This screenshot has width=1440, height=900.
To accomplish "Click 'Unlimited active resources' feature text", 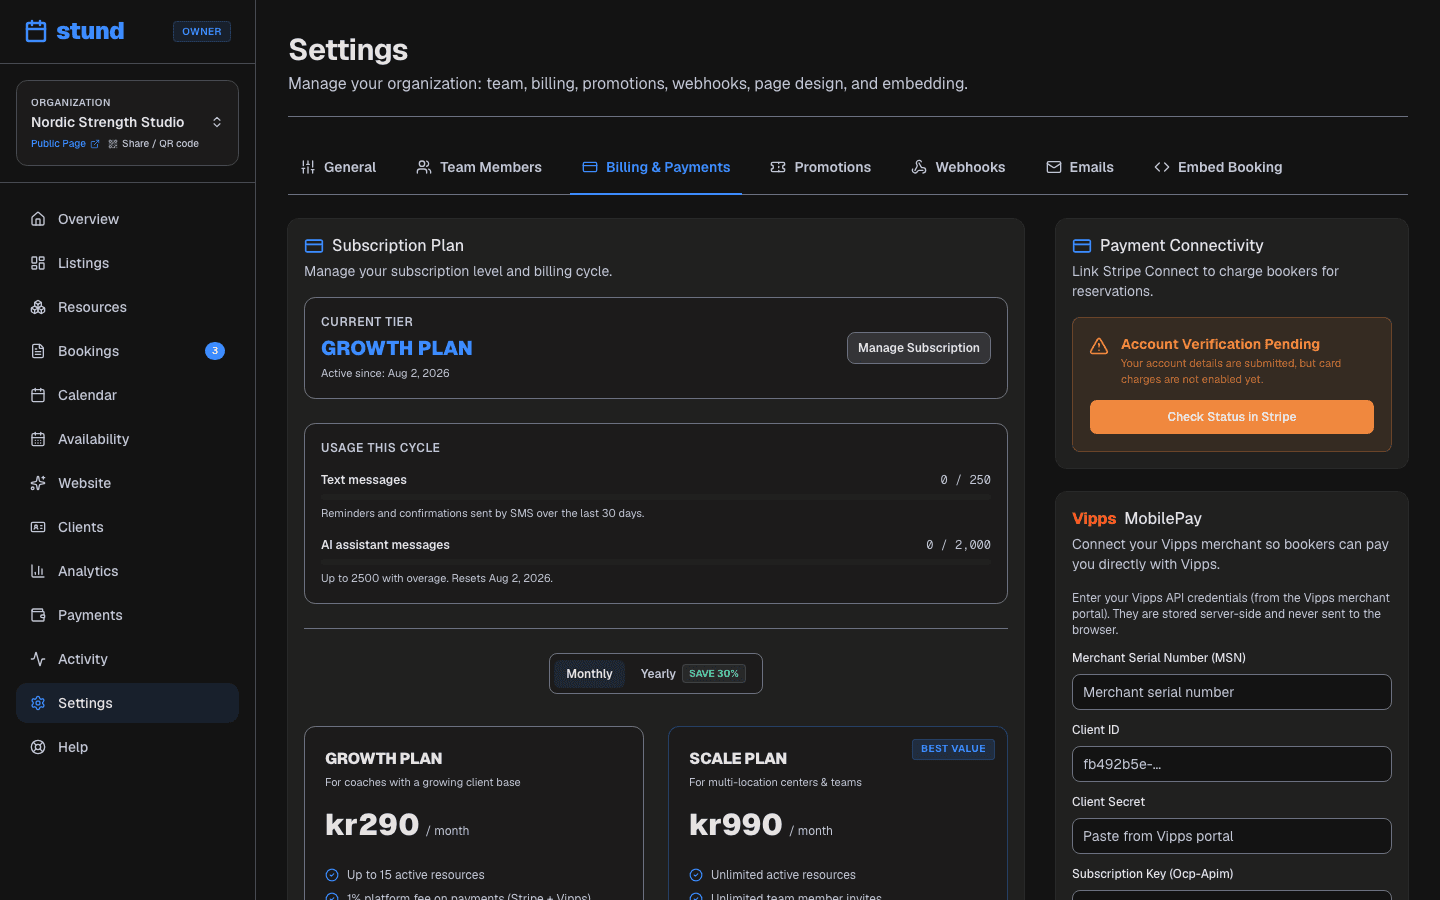I will [783, 875].
